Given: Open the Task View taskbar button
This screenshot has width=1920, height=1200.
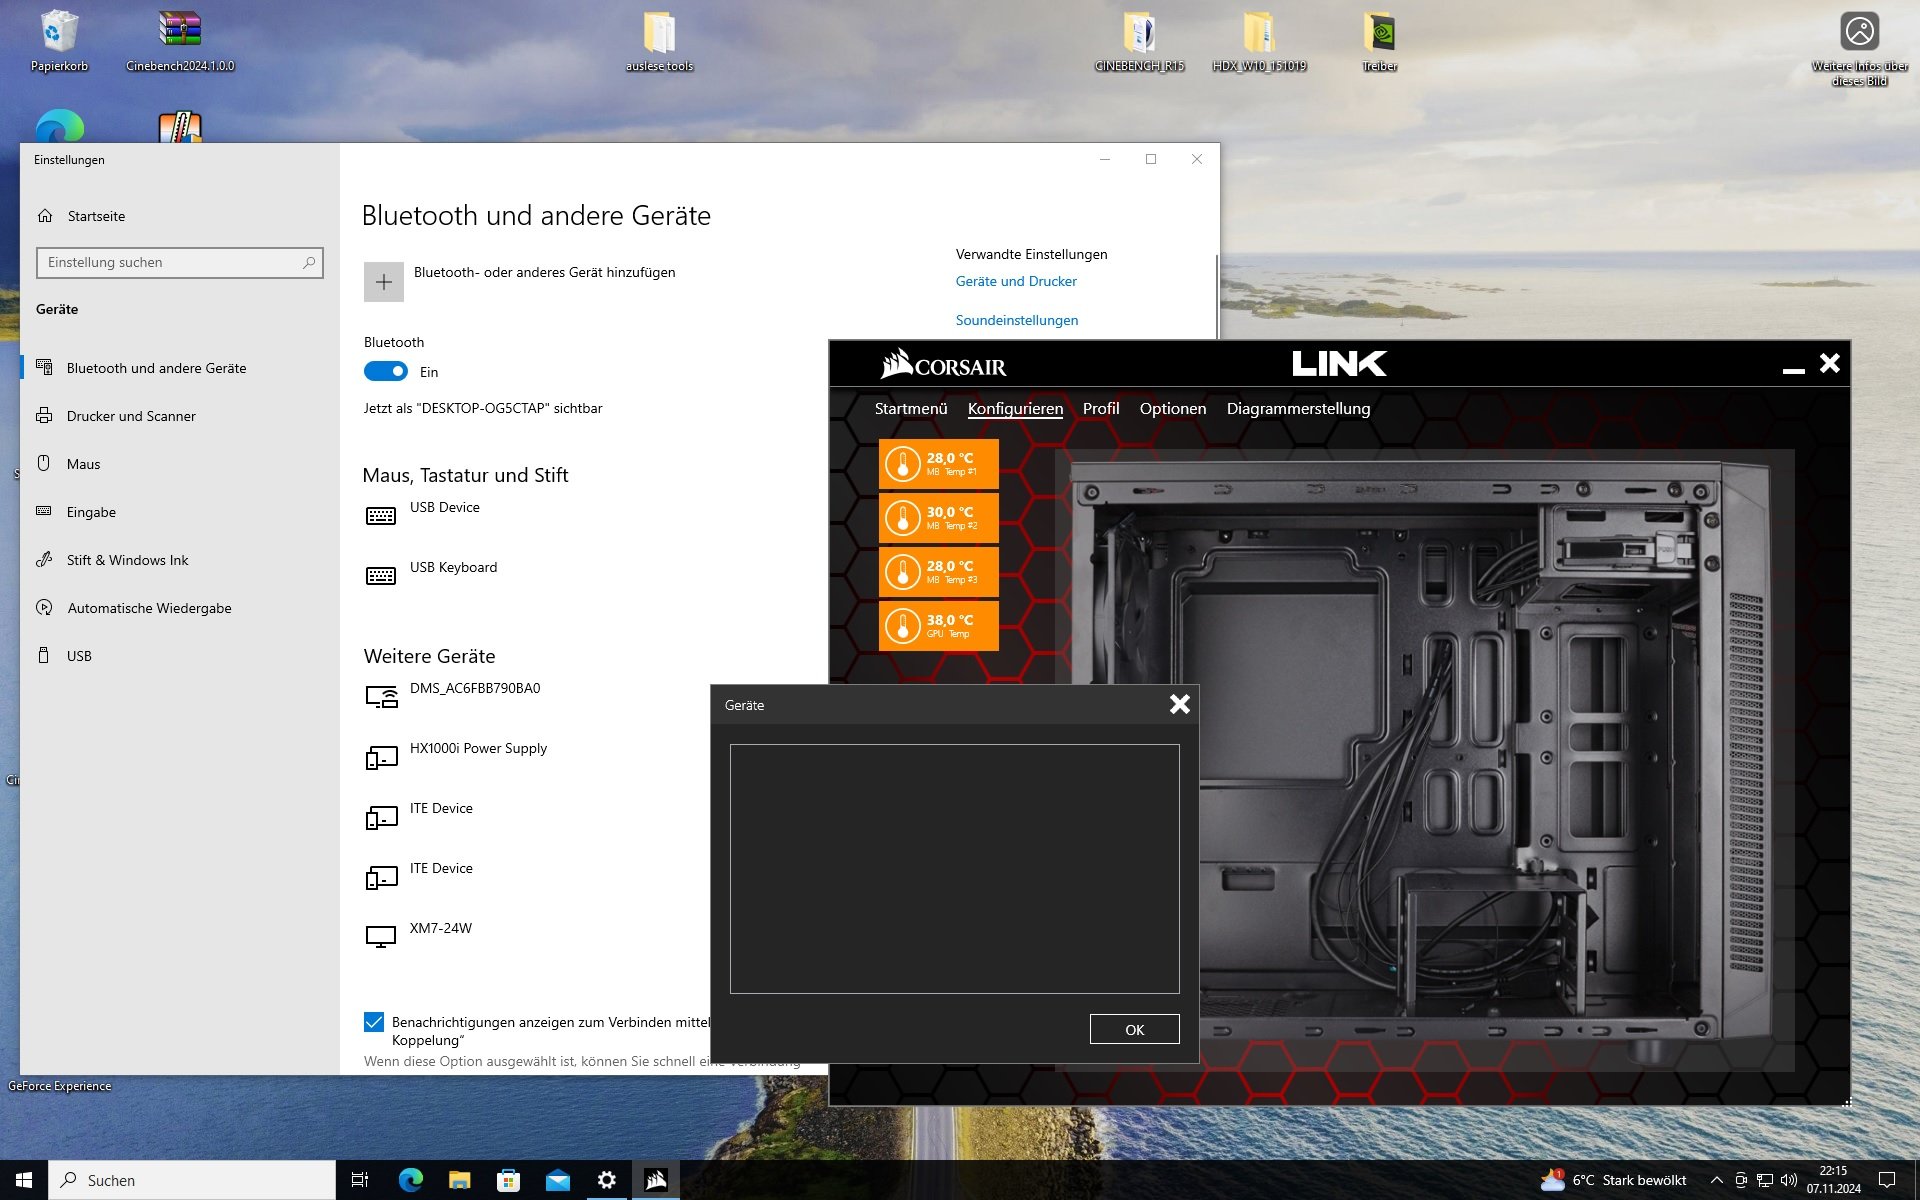Looking at the screenshot, I should 360,1180.
